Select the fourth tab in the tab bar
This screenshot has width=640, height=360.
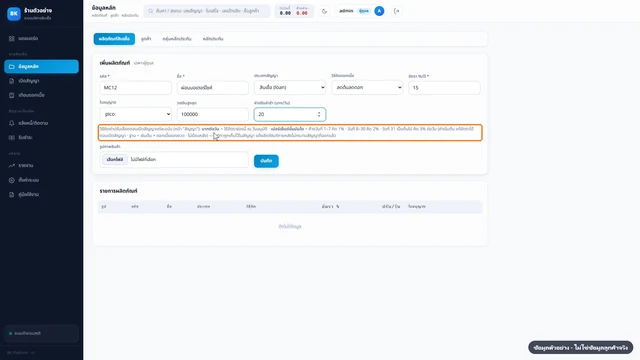pos(213,39)
